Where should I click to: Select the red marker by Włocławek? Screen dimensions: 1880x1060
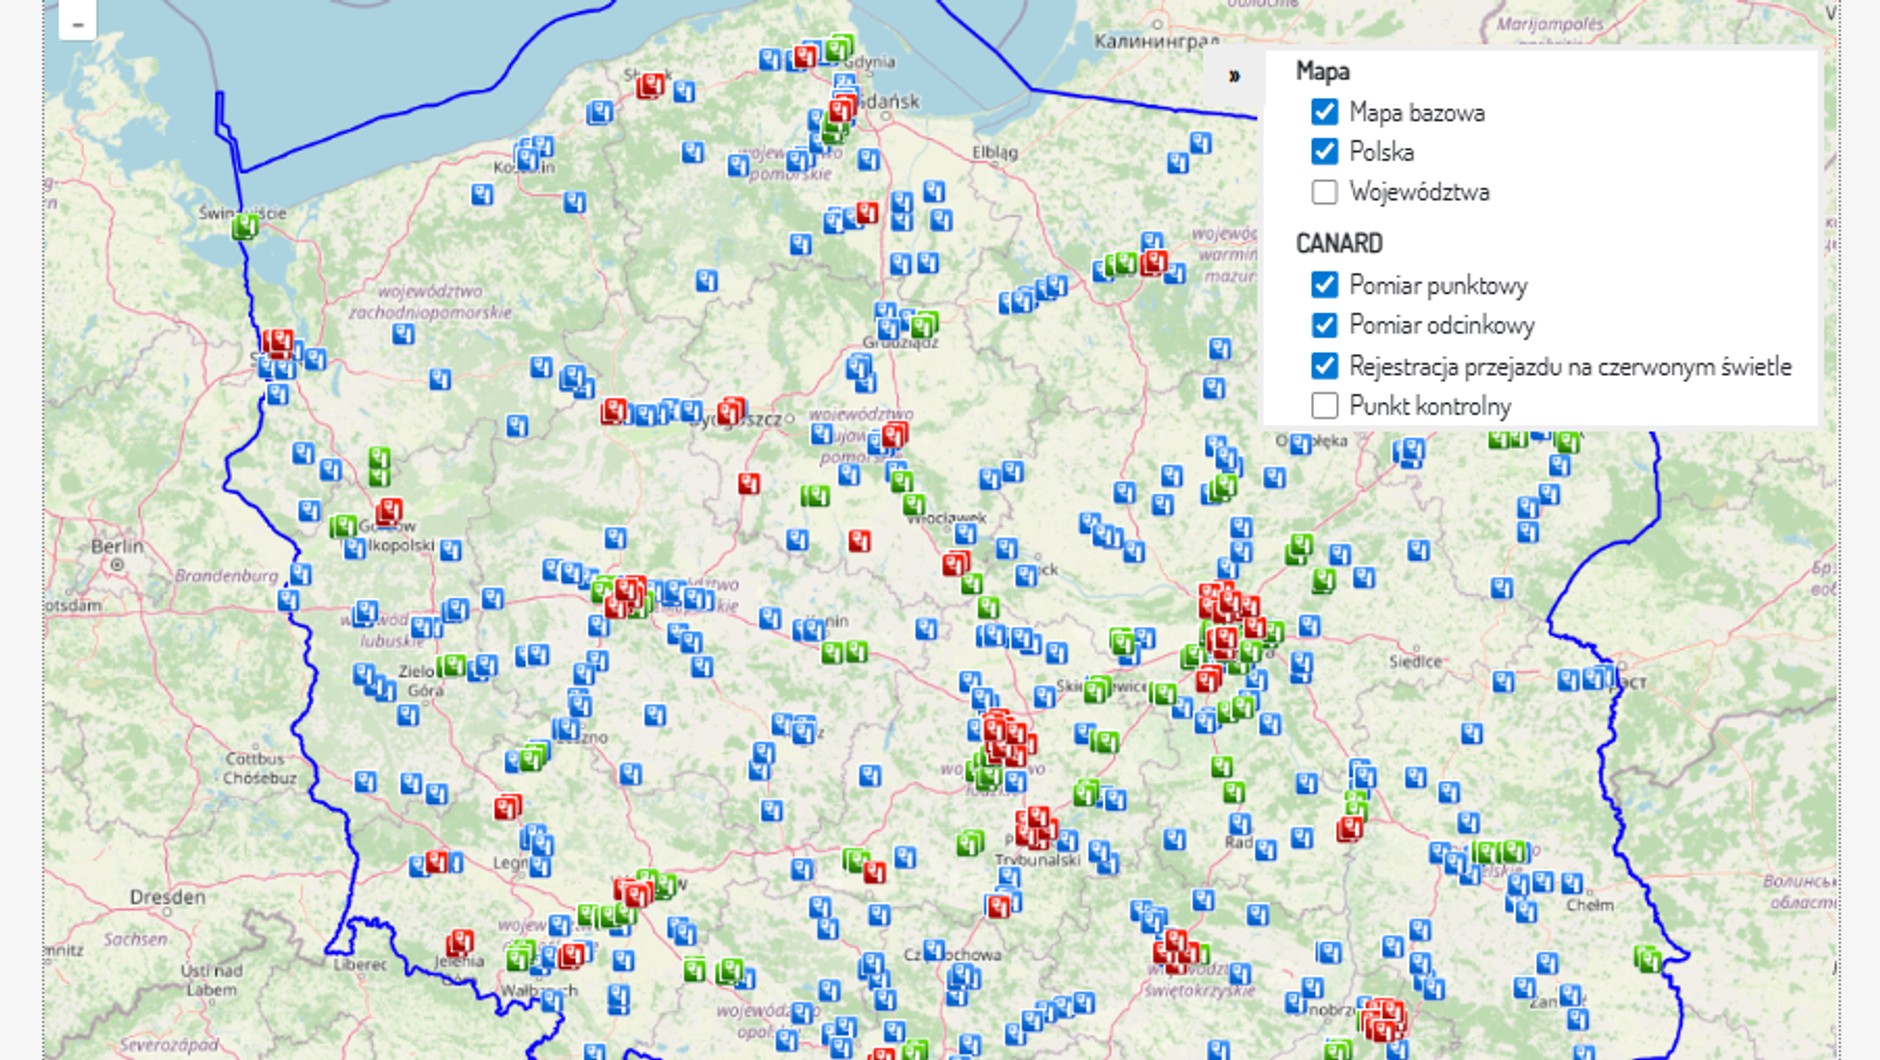[956, 563]
